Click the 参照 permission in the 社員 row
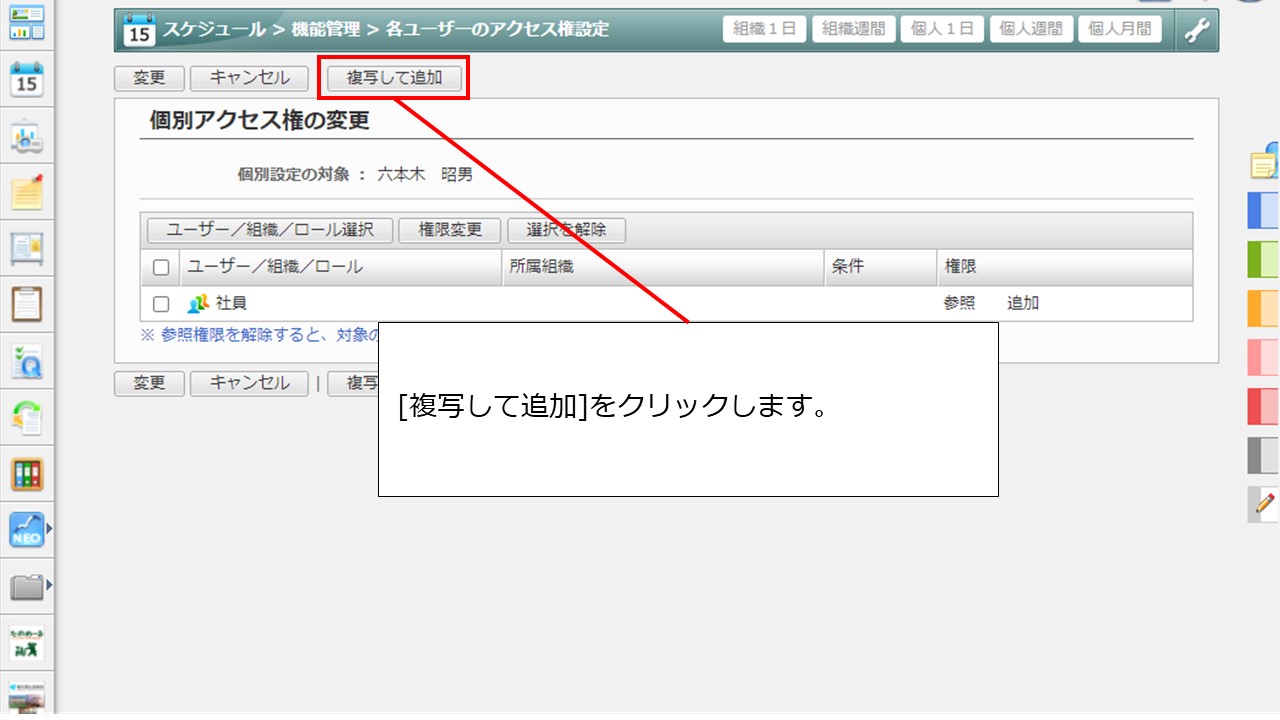1280x720 pixels. click(x=960, y=303)
